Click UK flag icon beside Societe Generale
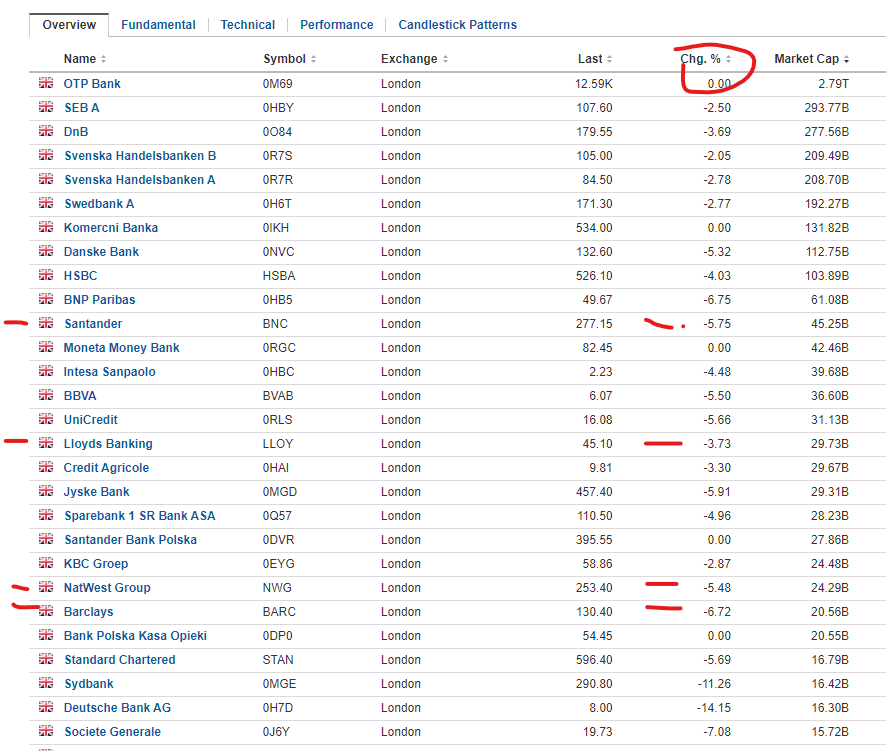886x751 pixels. click(46, 731)
